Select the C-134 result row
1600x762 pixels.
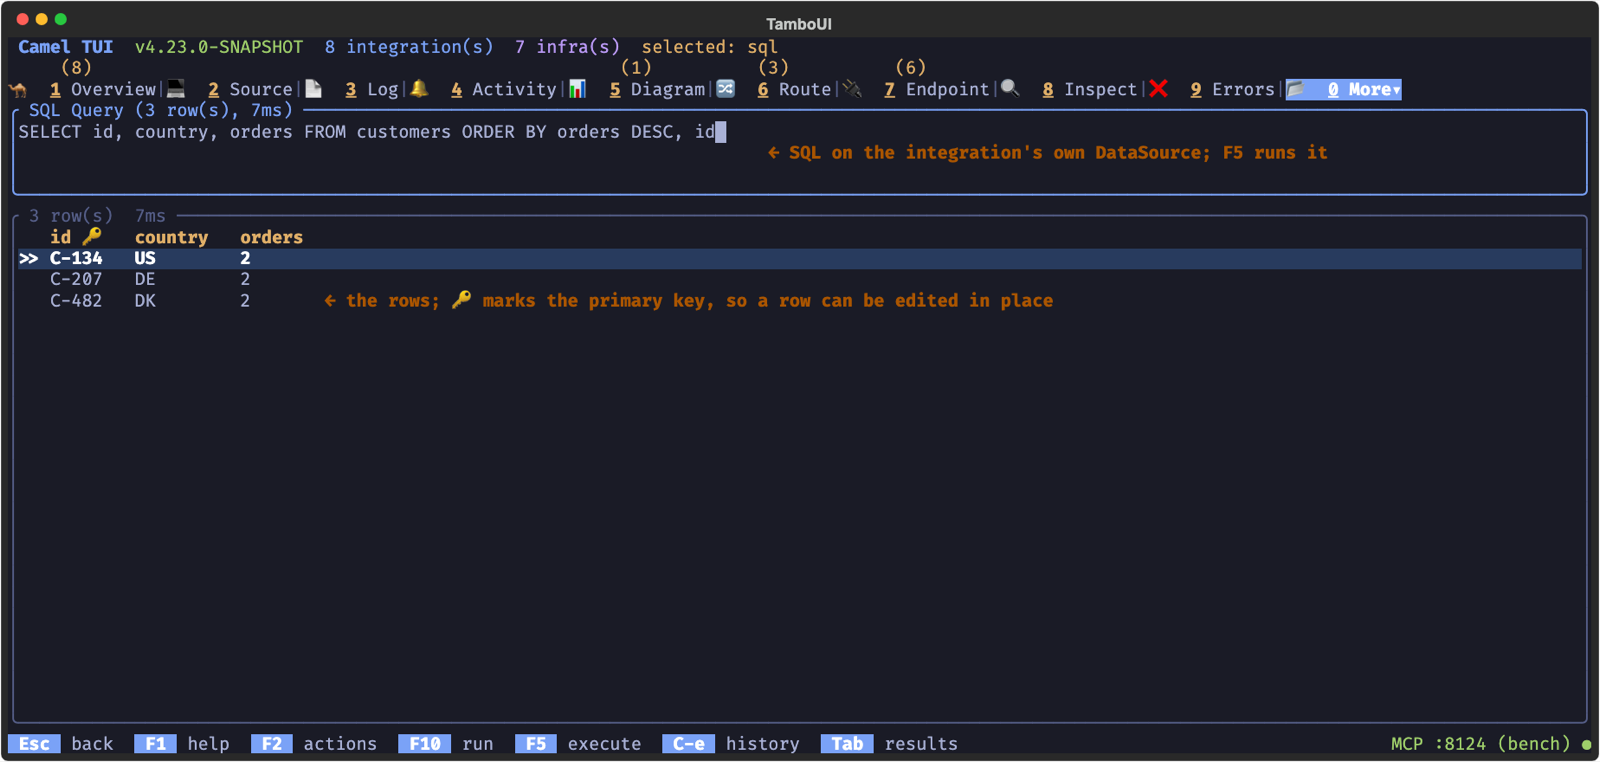[799, 259]
